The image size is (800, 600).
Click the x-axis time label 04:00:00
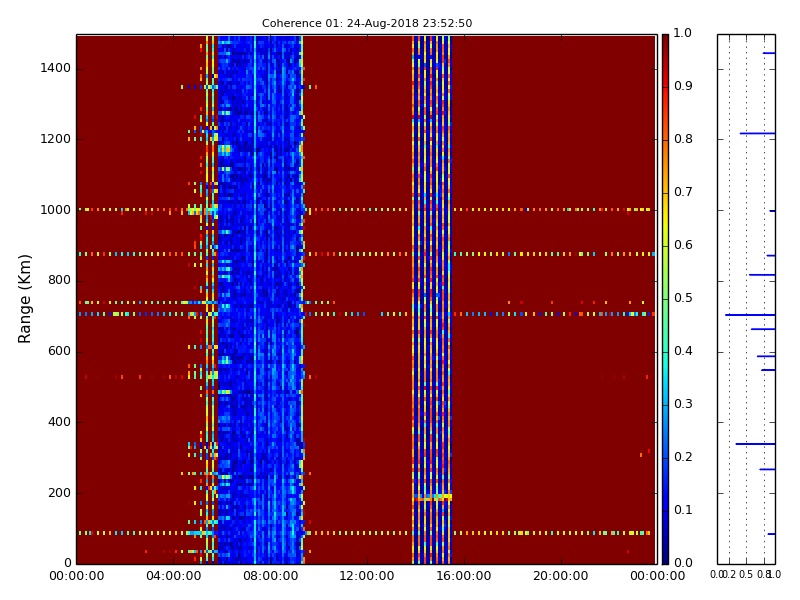click(173, 577)
